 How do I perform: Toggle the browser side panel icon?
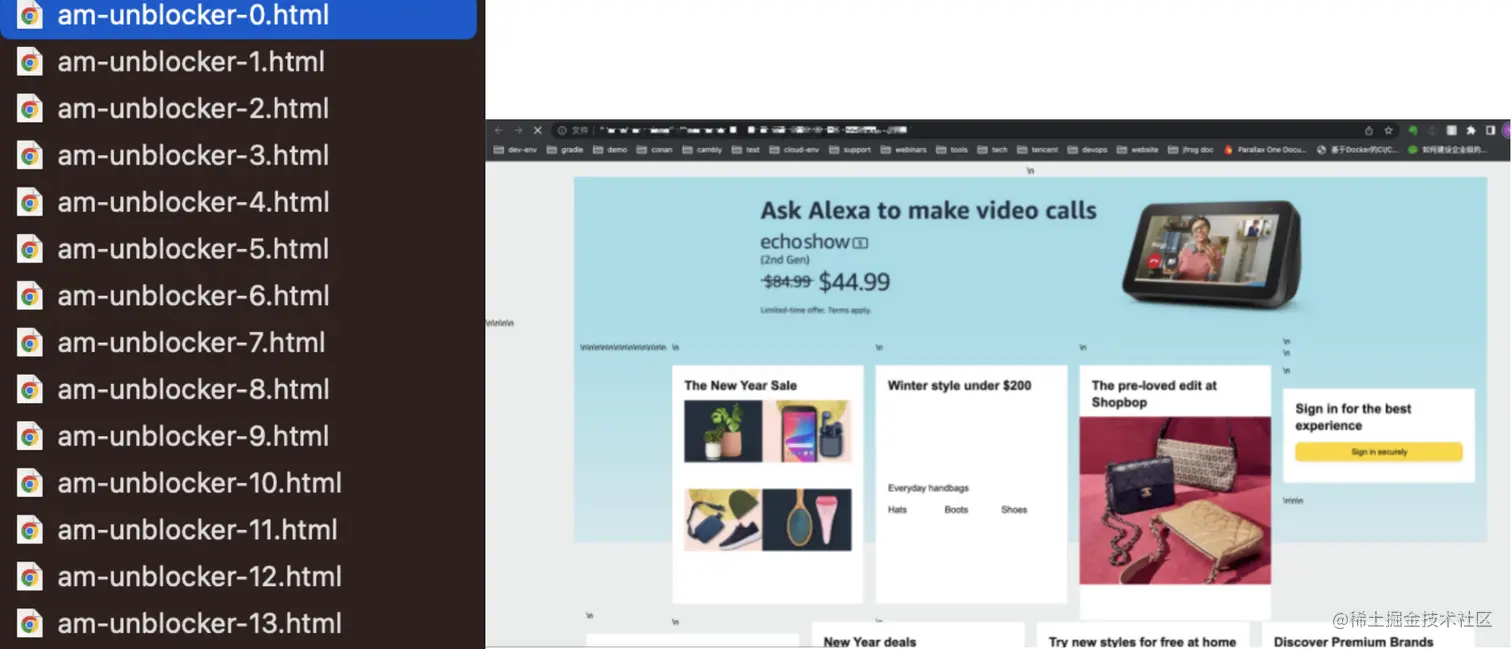tap(1491, 131)
